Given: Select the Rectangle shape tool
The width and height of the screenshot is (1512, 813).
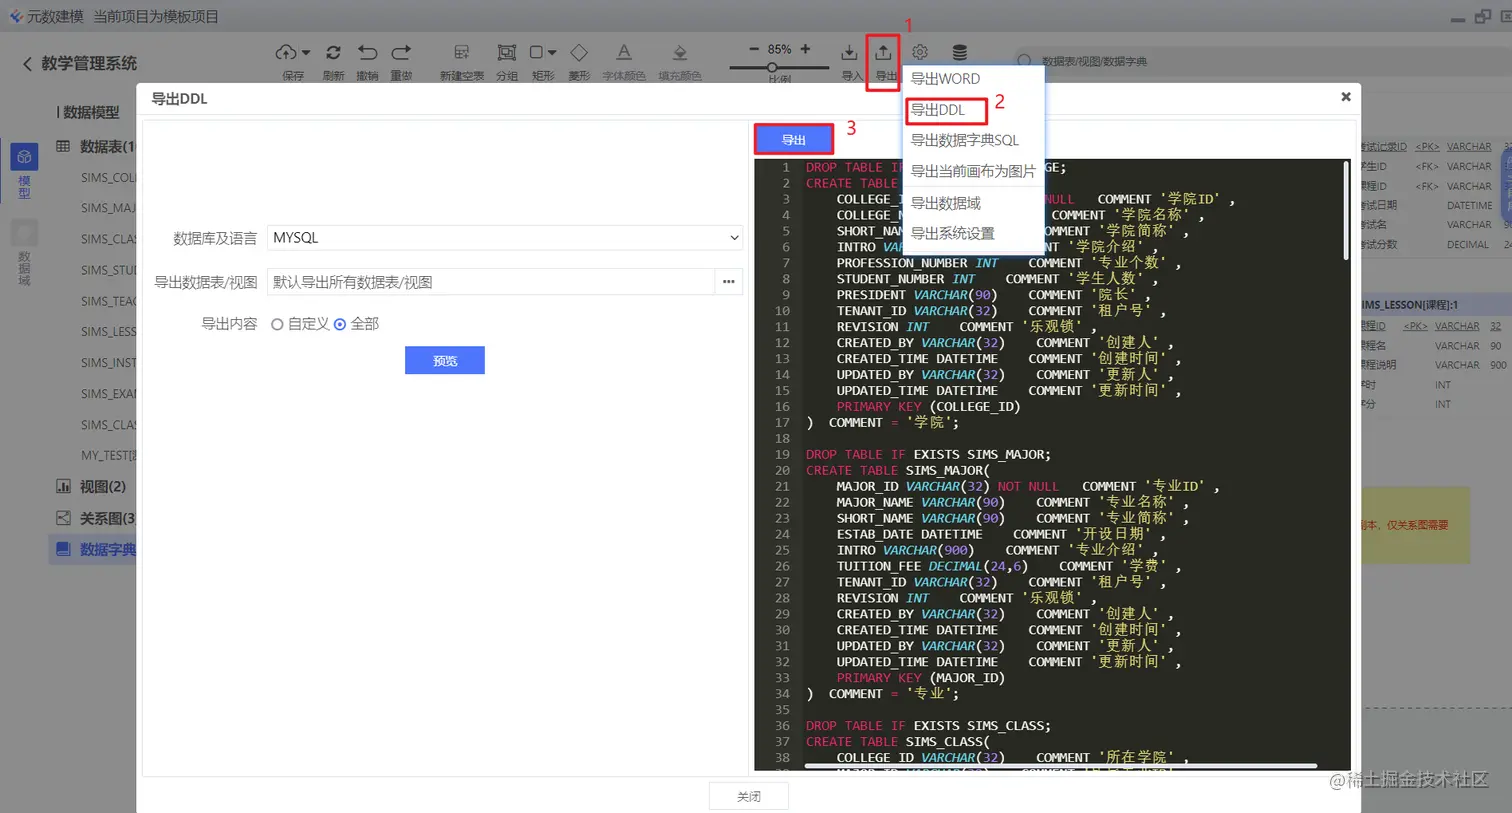Looking at the screenshot, I should (x=538, y=54).
